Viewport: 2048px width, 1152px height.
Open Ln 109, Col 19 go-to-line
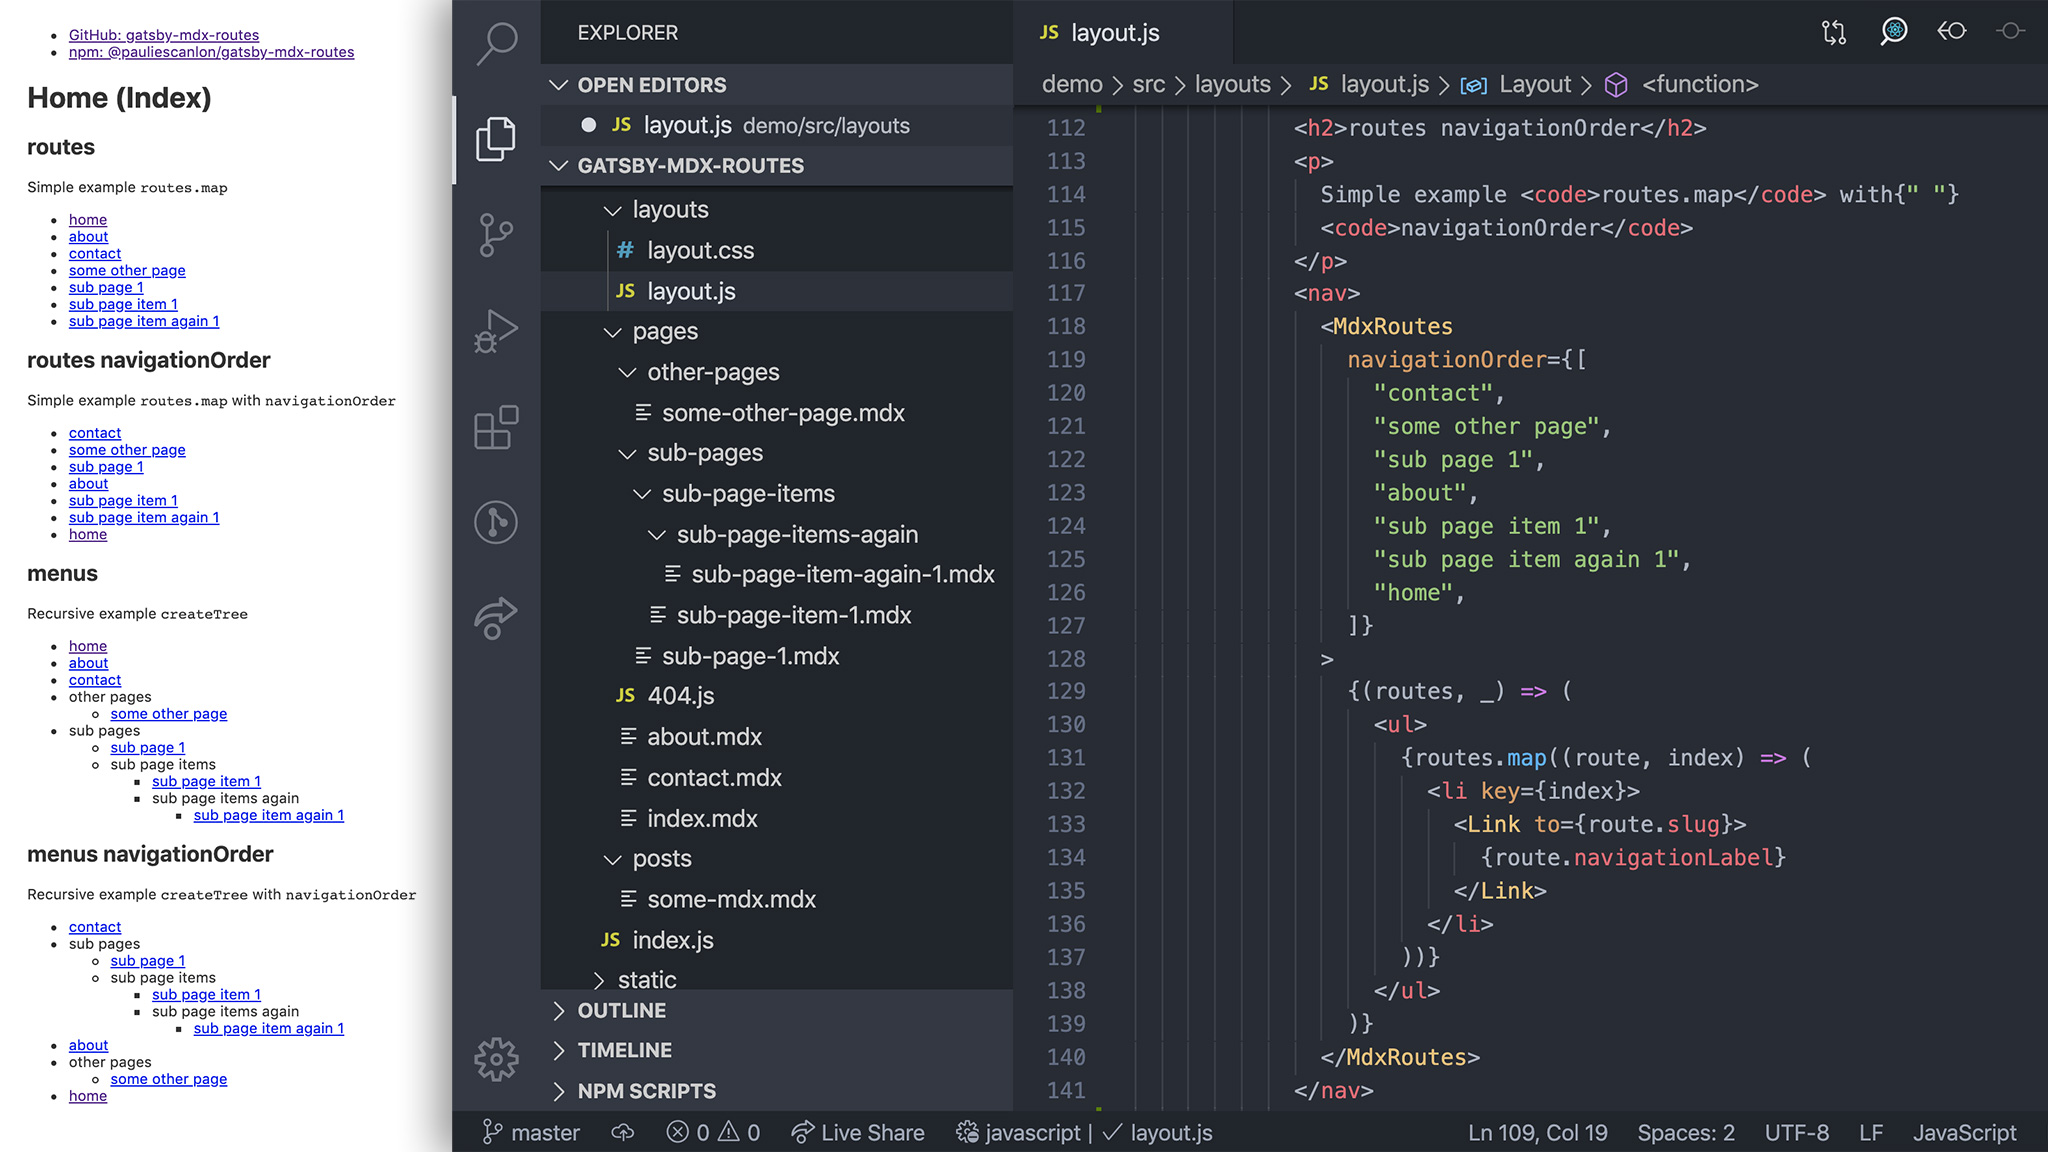(x=1538, y=1132)
